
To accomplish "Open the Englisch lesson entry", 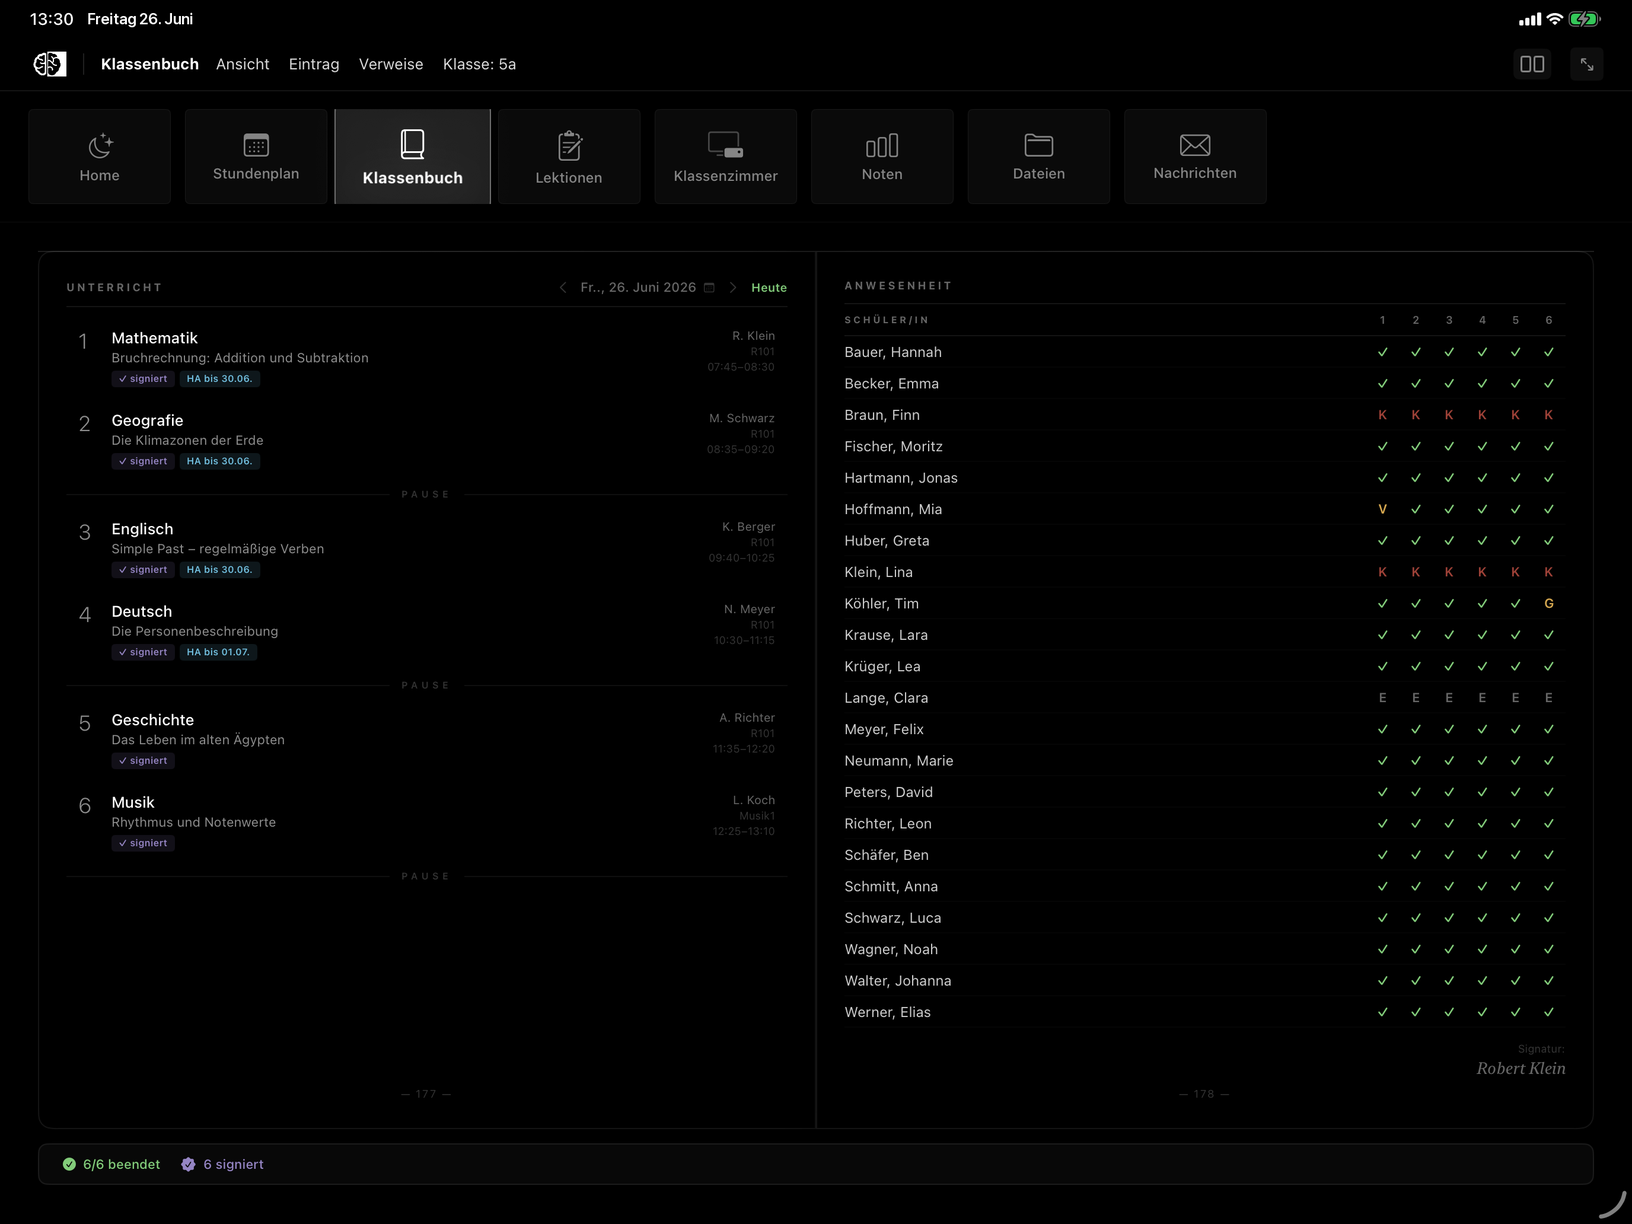I will click(x=427, y=548).
